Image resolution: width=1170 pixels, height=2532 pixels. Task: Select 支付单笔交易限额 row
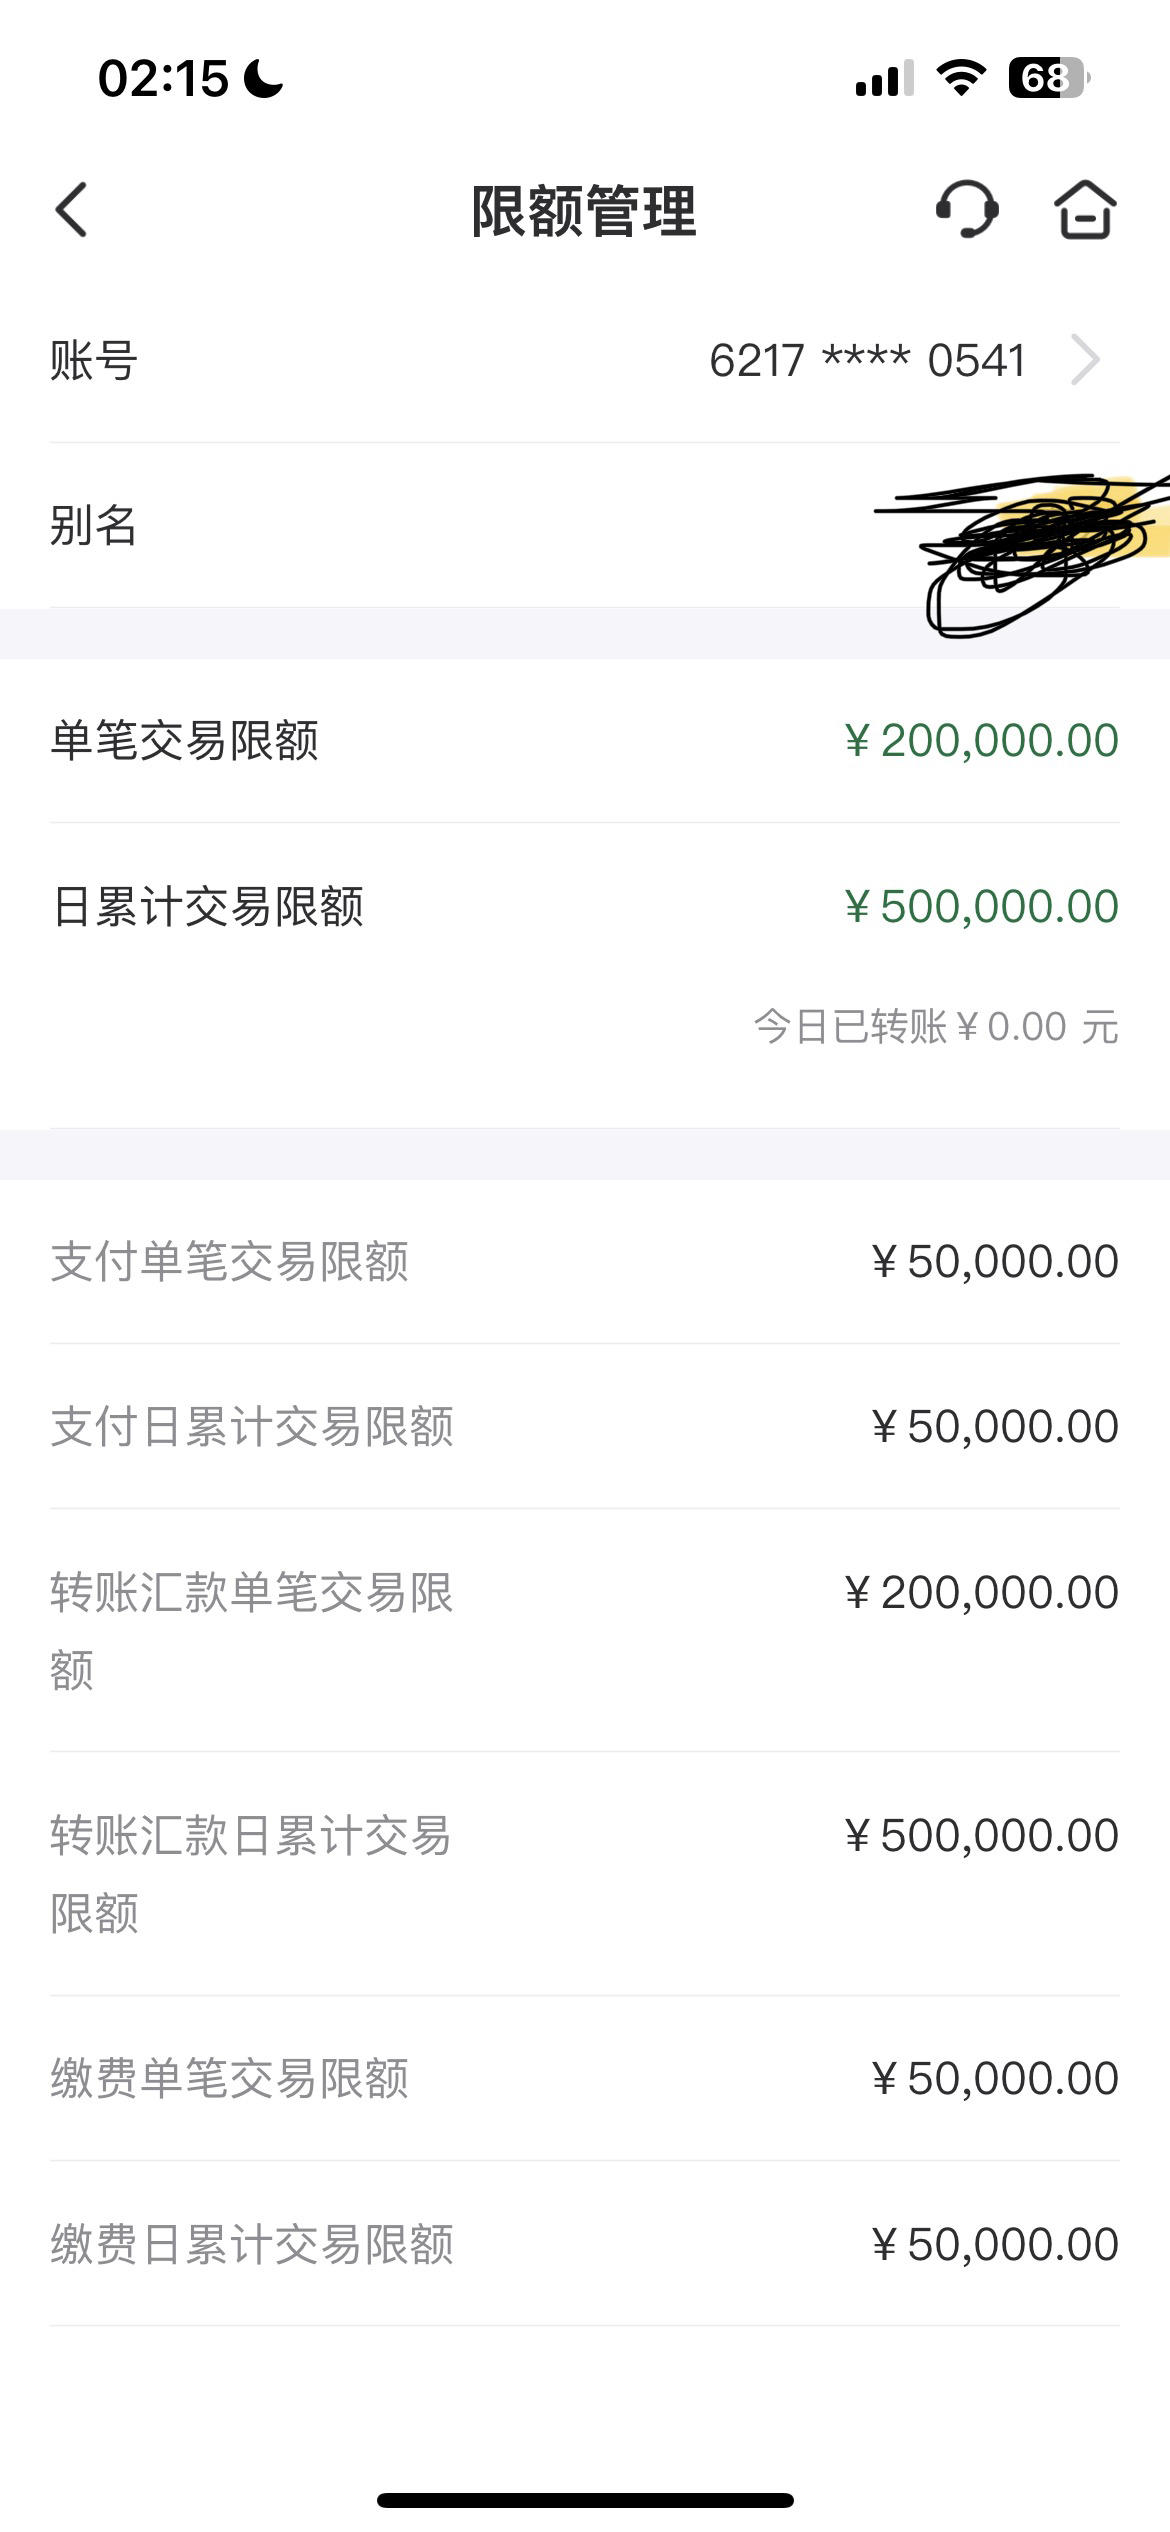point(585,1261)
